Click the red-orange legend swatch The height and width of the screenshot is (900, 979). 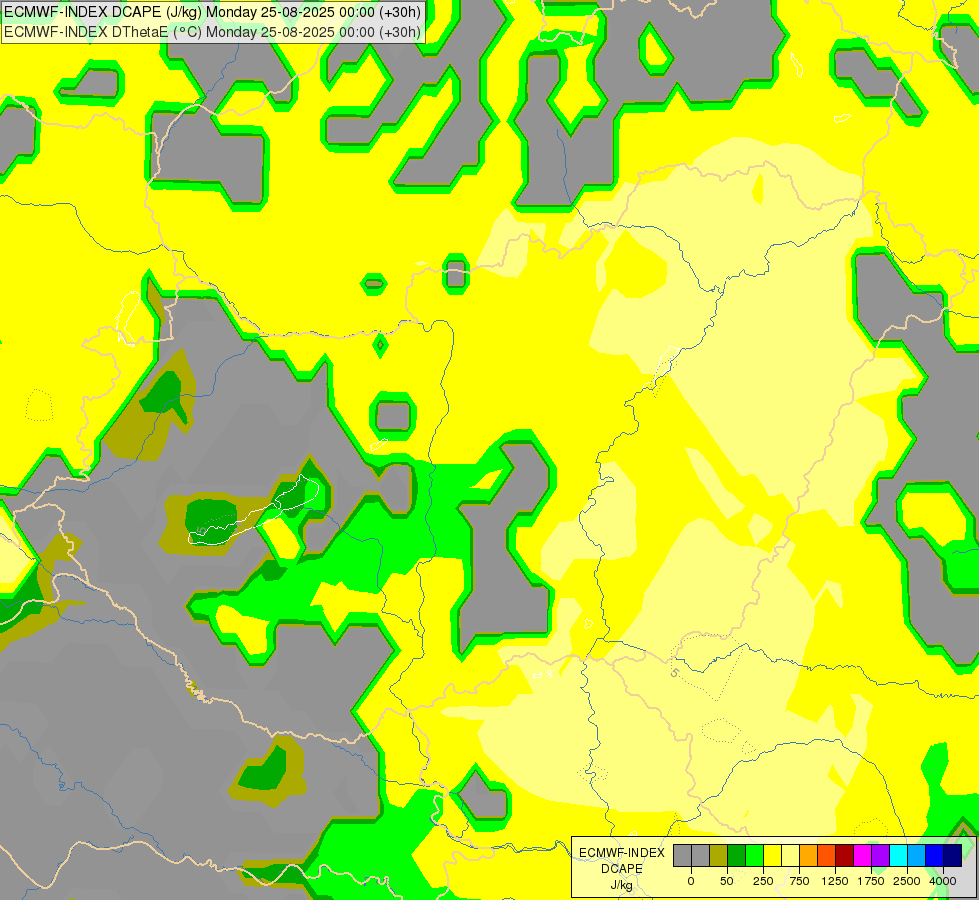coord(827,856)
